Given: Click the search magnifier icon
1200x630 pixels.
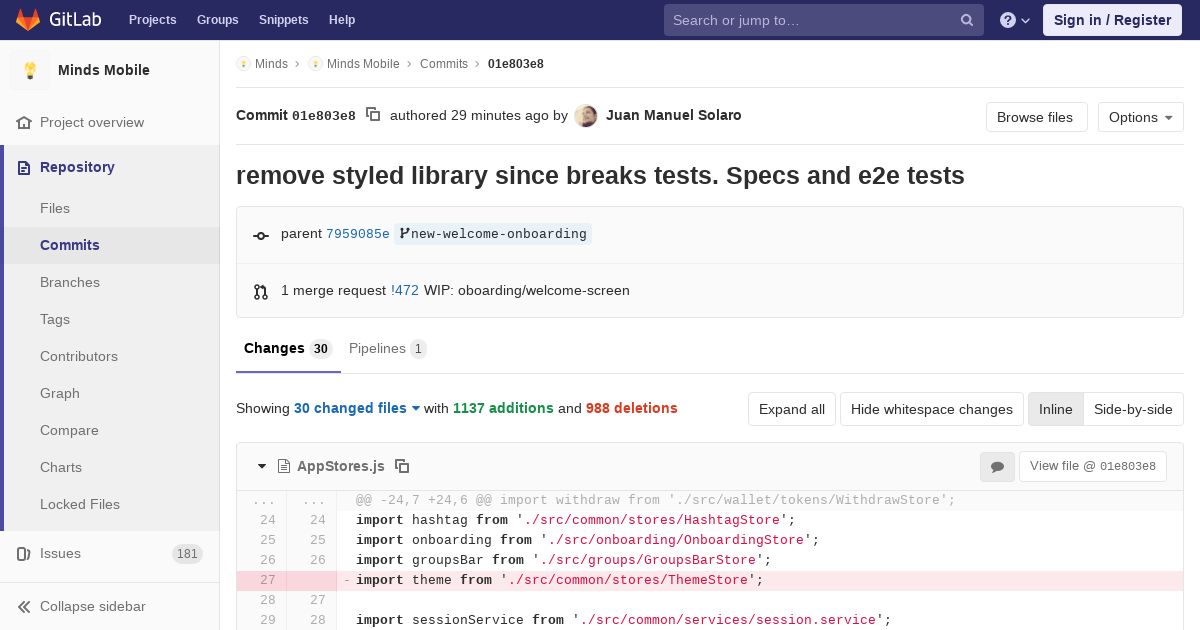Looking at the screenshot, I should [967, 20].
